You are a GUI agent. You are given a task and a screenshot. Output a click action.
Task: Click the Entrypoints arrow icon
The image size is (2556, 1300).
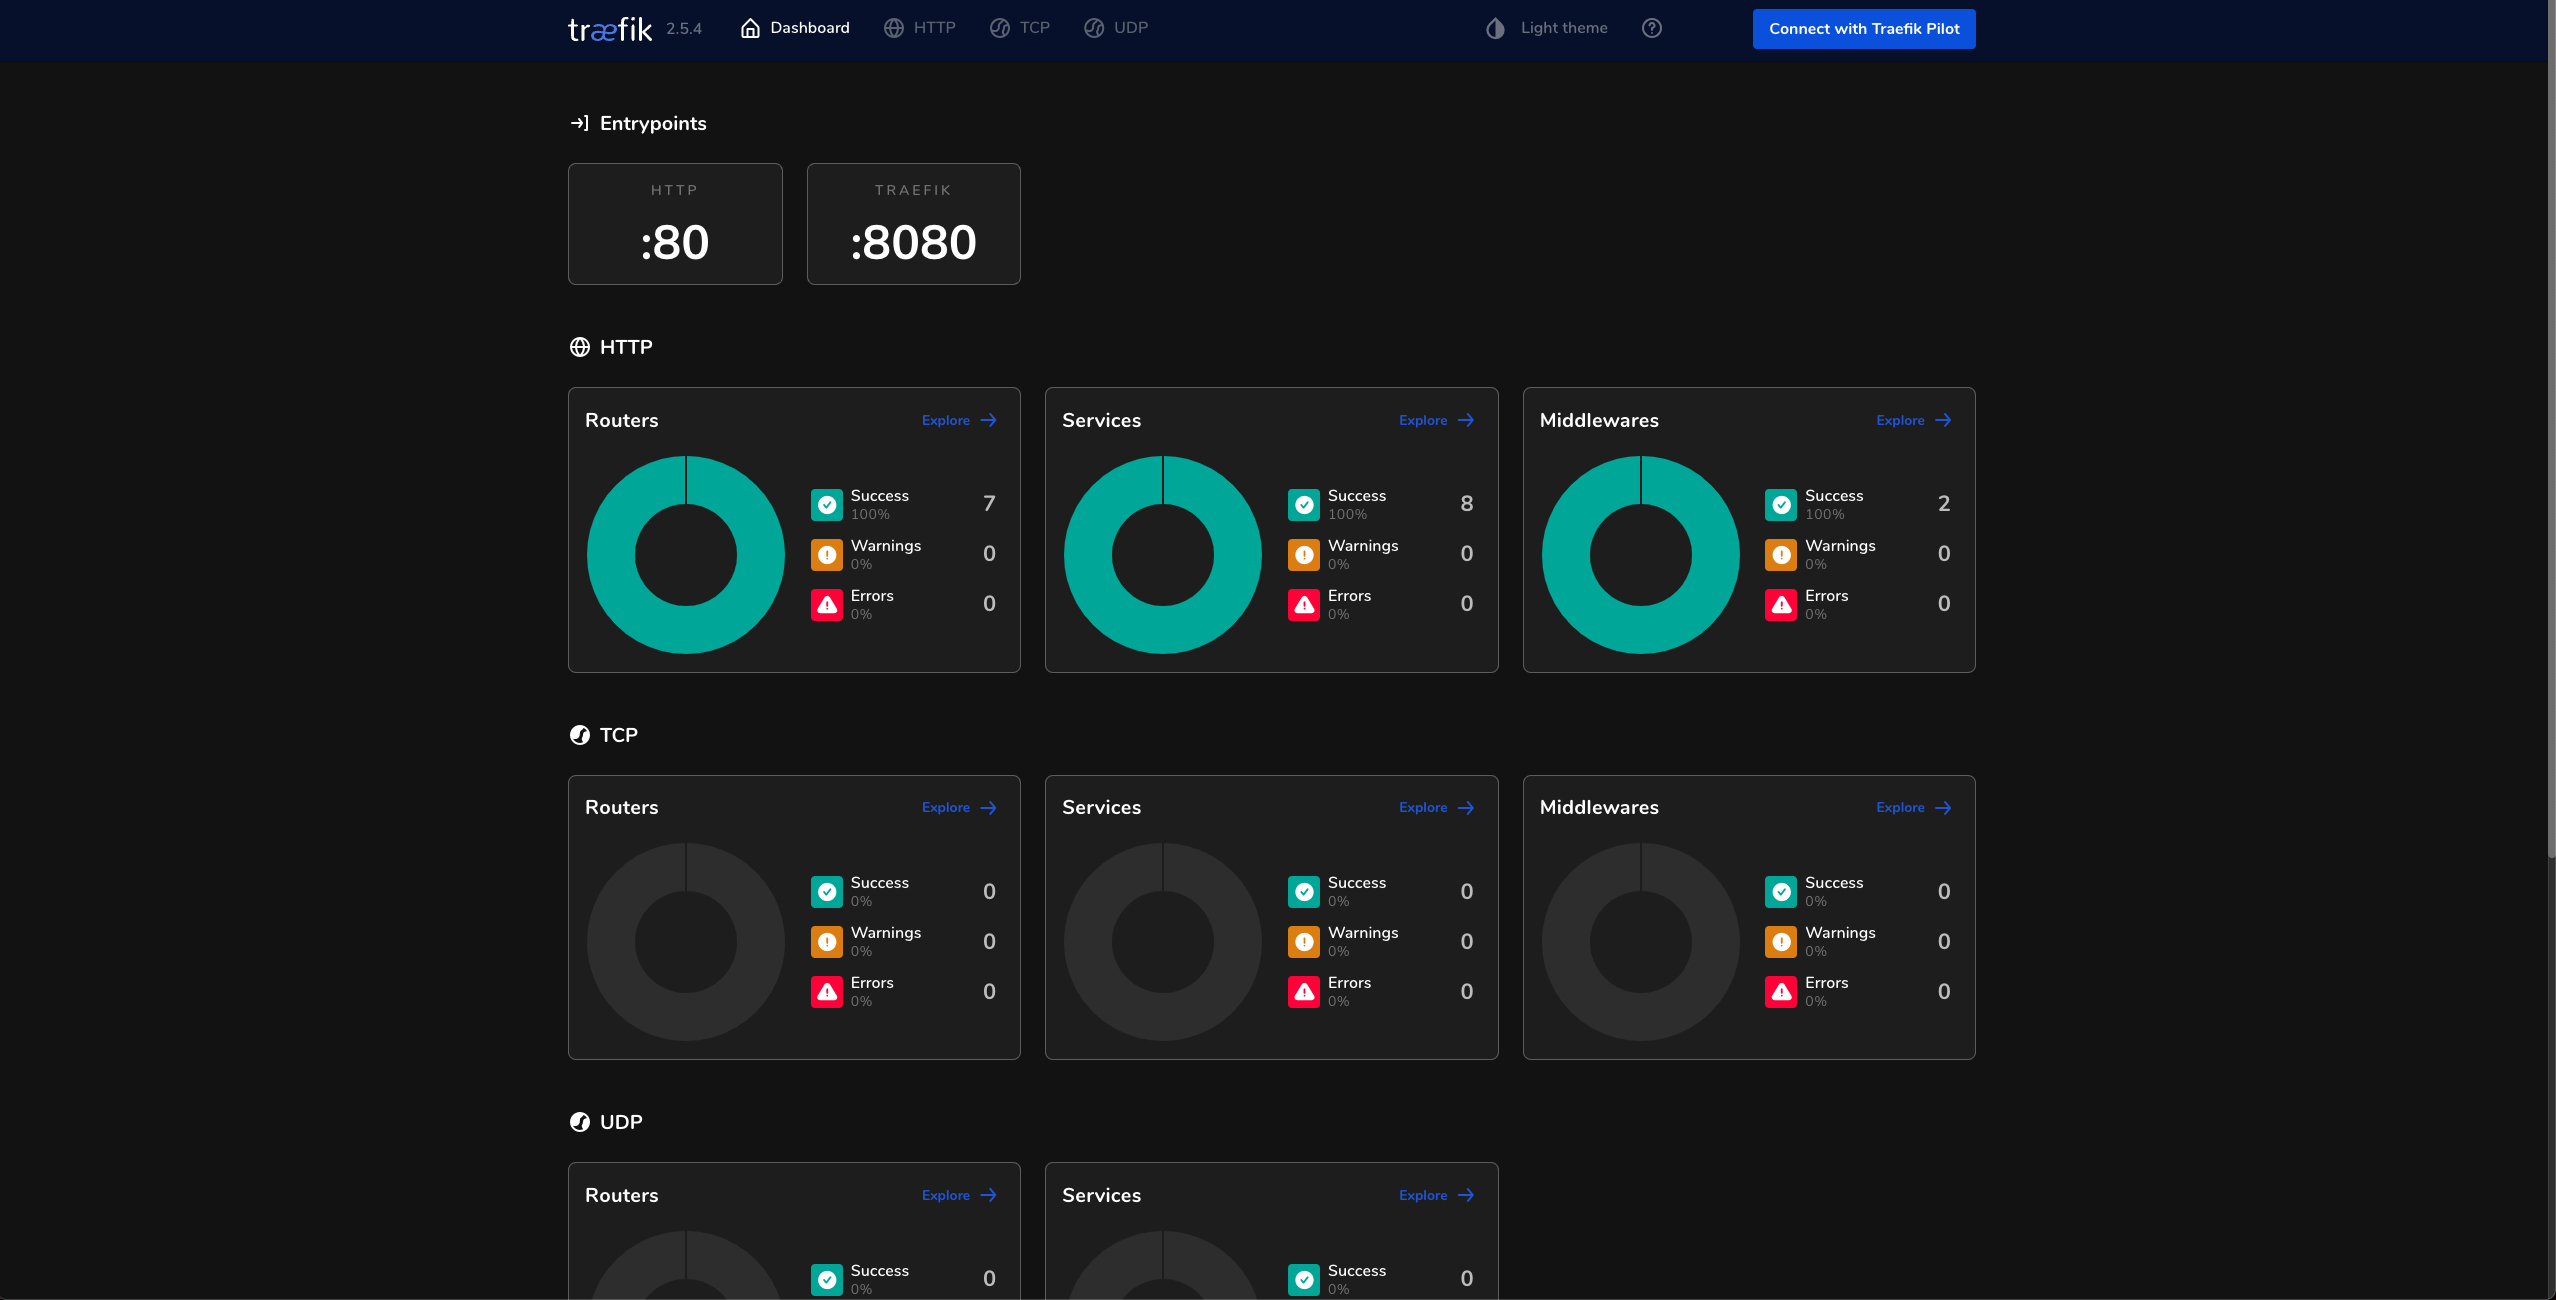(x=579, y=123)
